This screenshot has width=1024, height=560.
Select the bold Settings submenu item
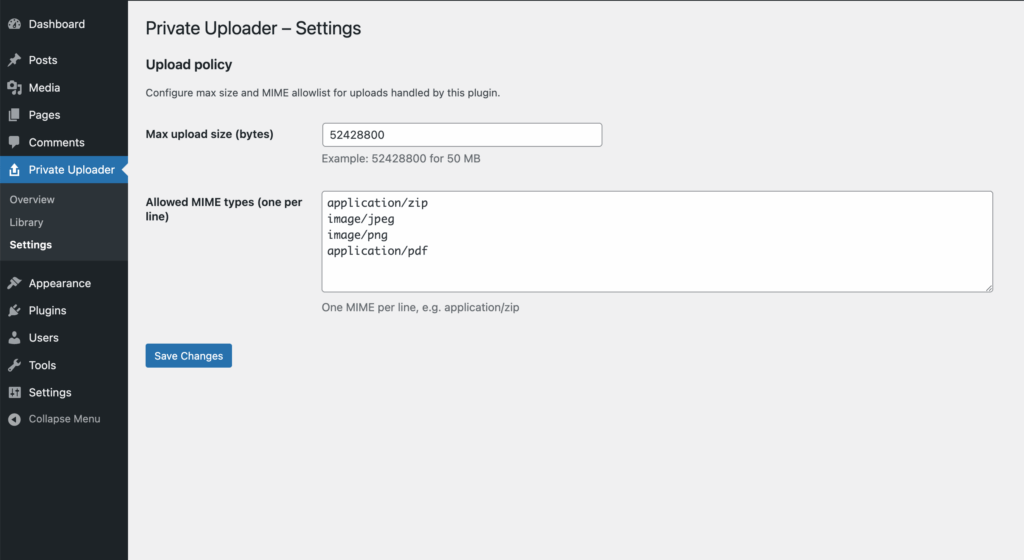[x=30, y=245]
